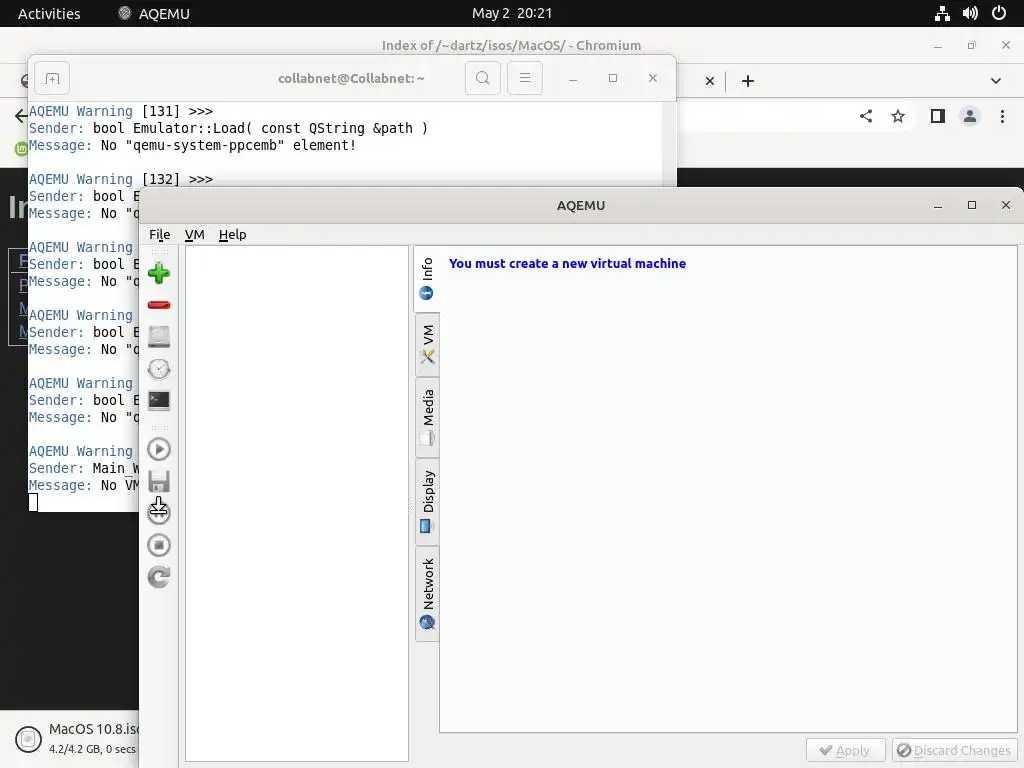1024x768 pixels.
Task: Open Activities overview
Action: click(x=49, y=14)
